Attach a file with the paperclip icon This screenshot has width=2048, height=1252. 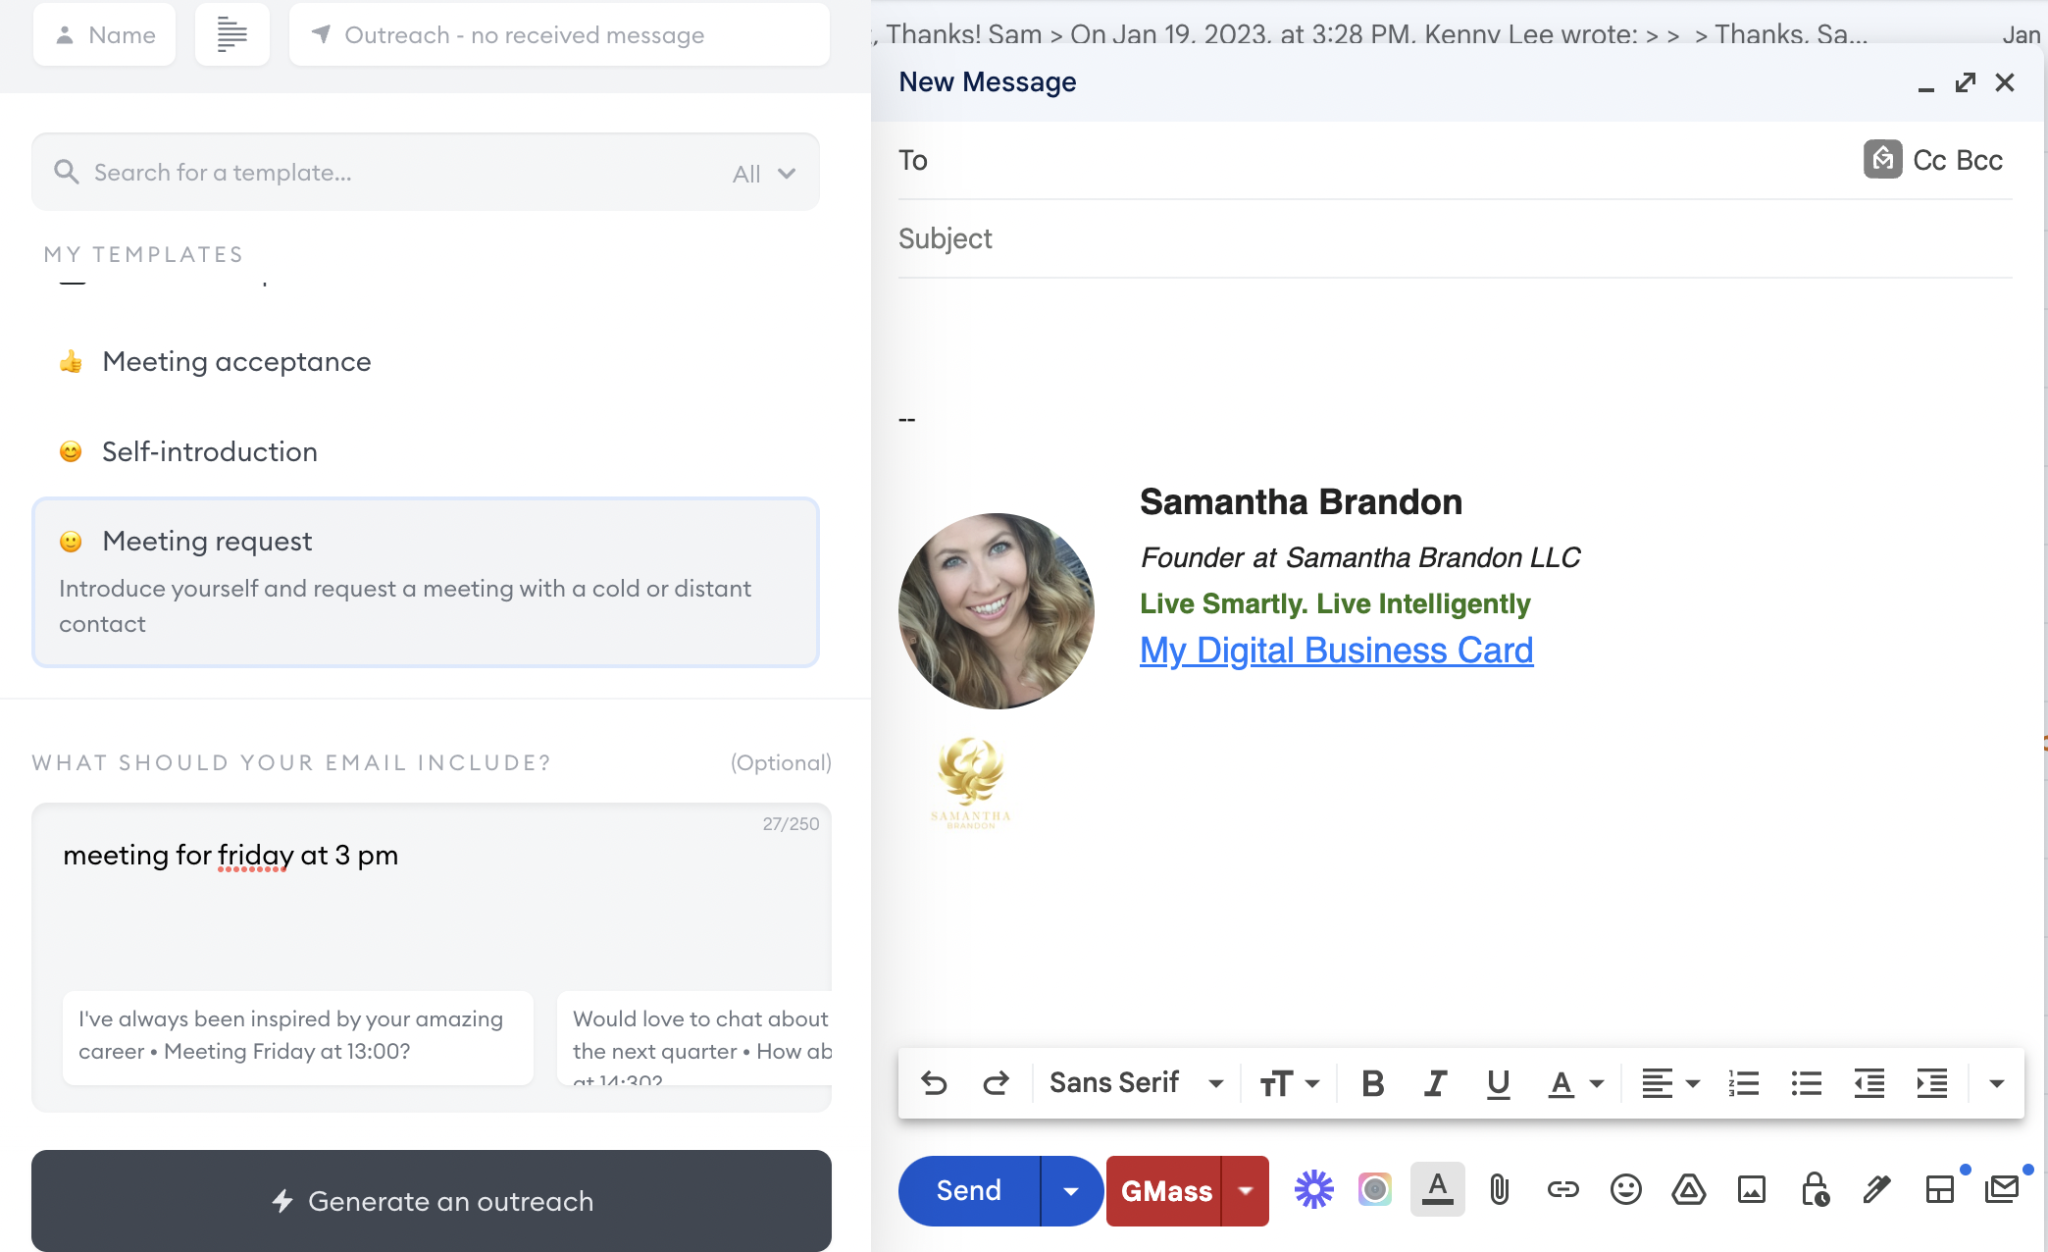pyautogui.click(x=1497, y=1190)
